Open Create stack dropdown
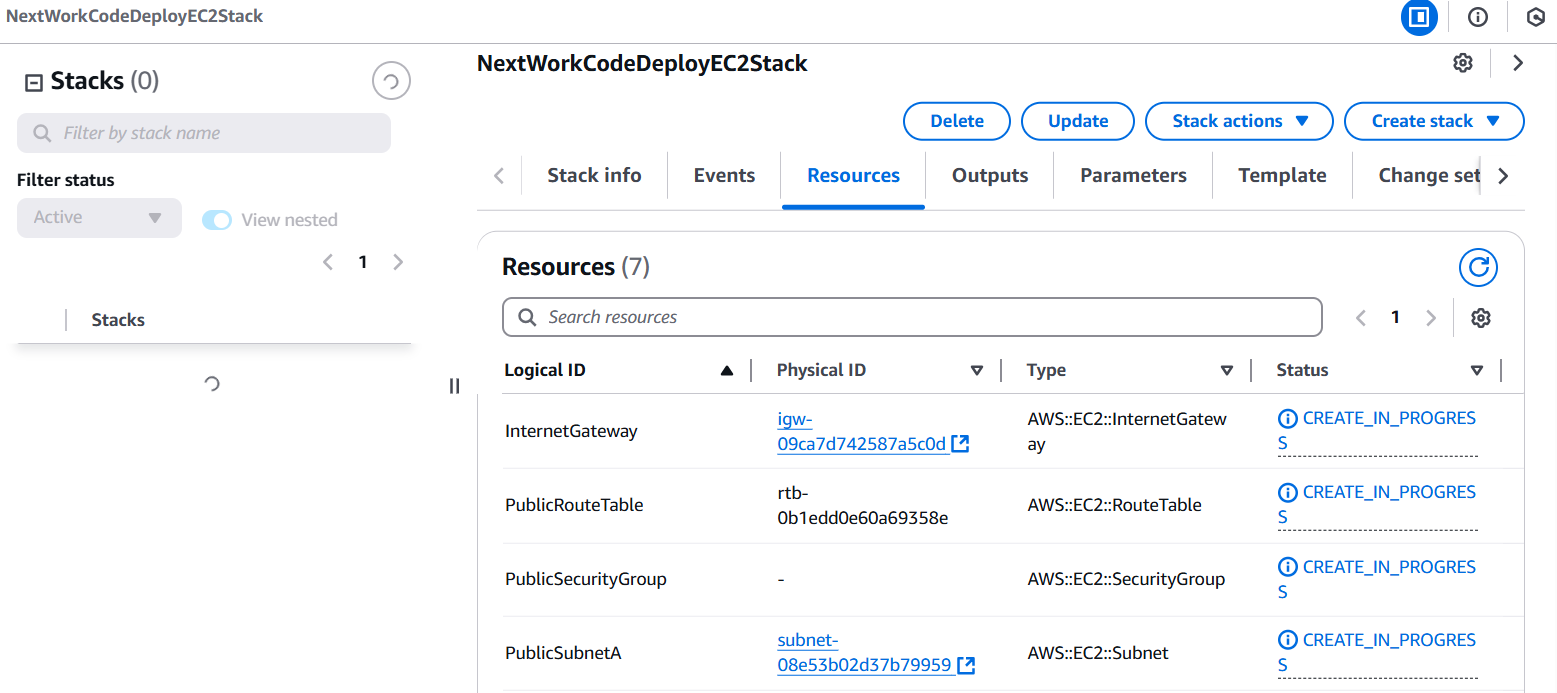 coord(1434,121)
